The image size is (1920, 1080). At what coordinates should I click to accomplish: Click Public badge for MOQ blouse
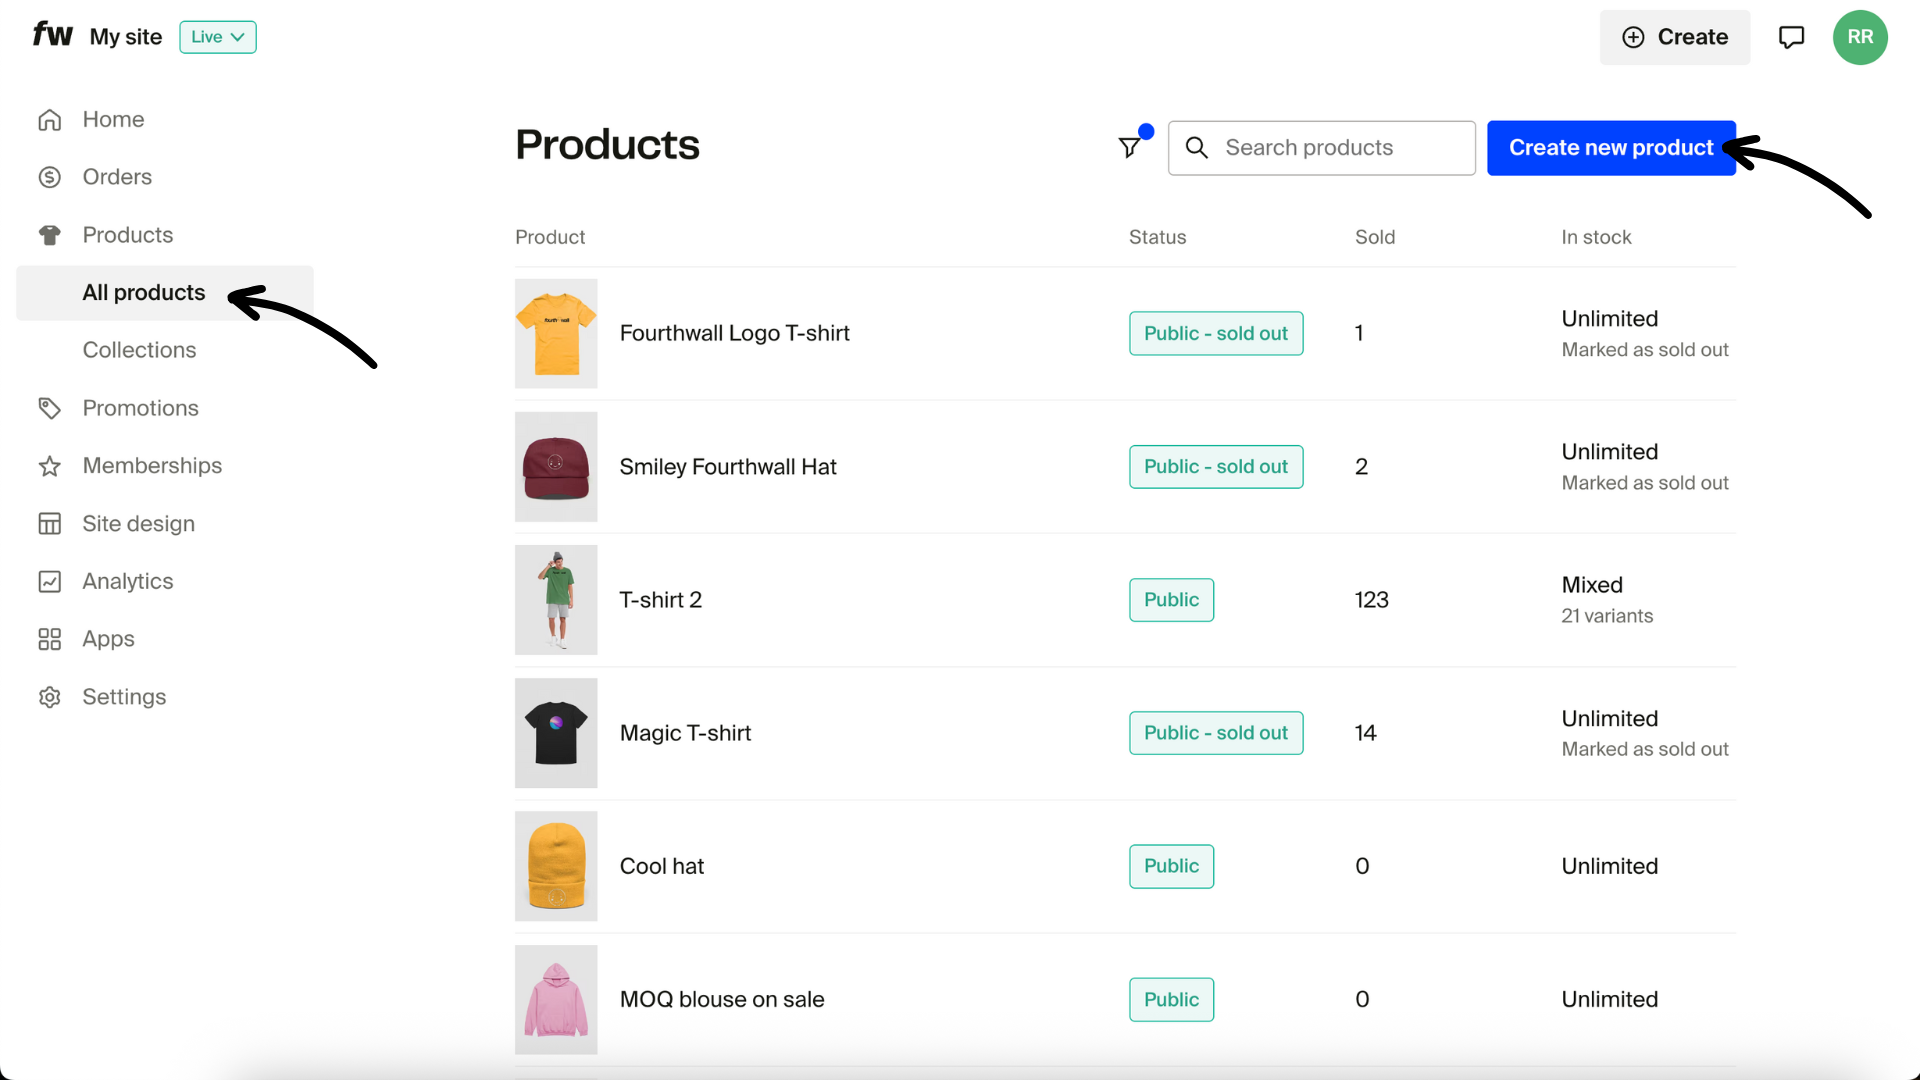click(1171, 1000)
